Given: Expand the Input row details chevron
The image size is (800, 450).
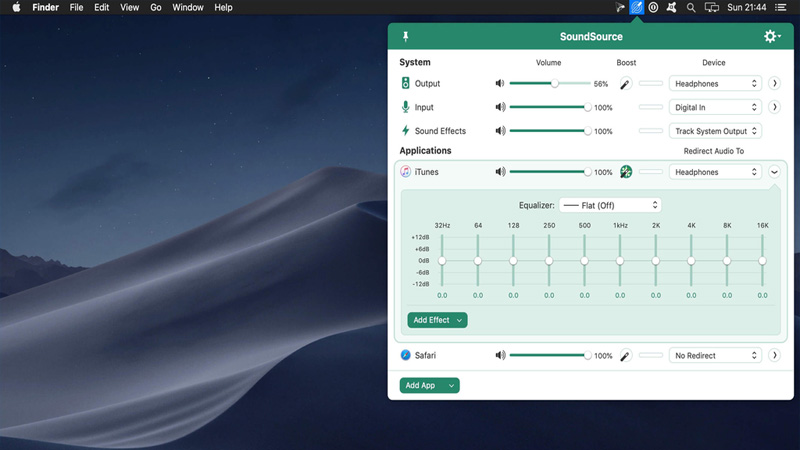Looking at the screenshot, I should click(x=774, y=107).
